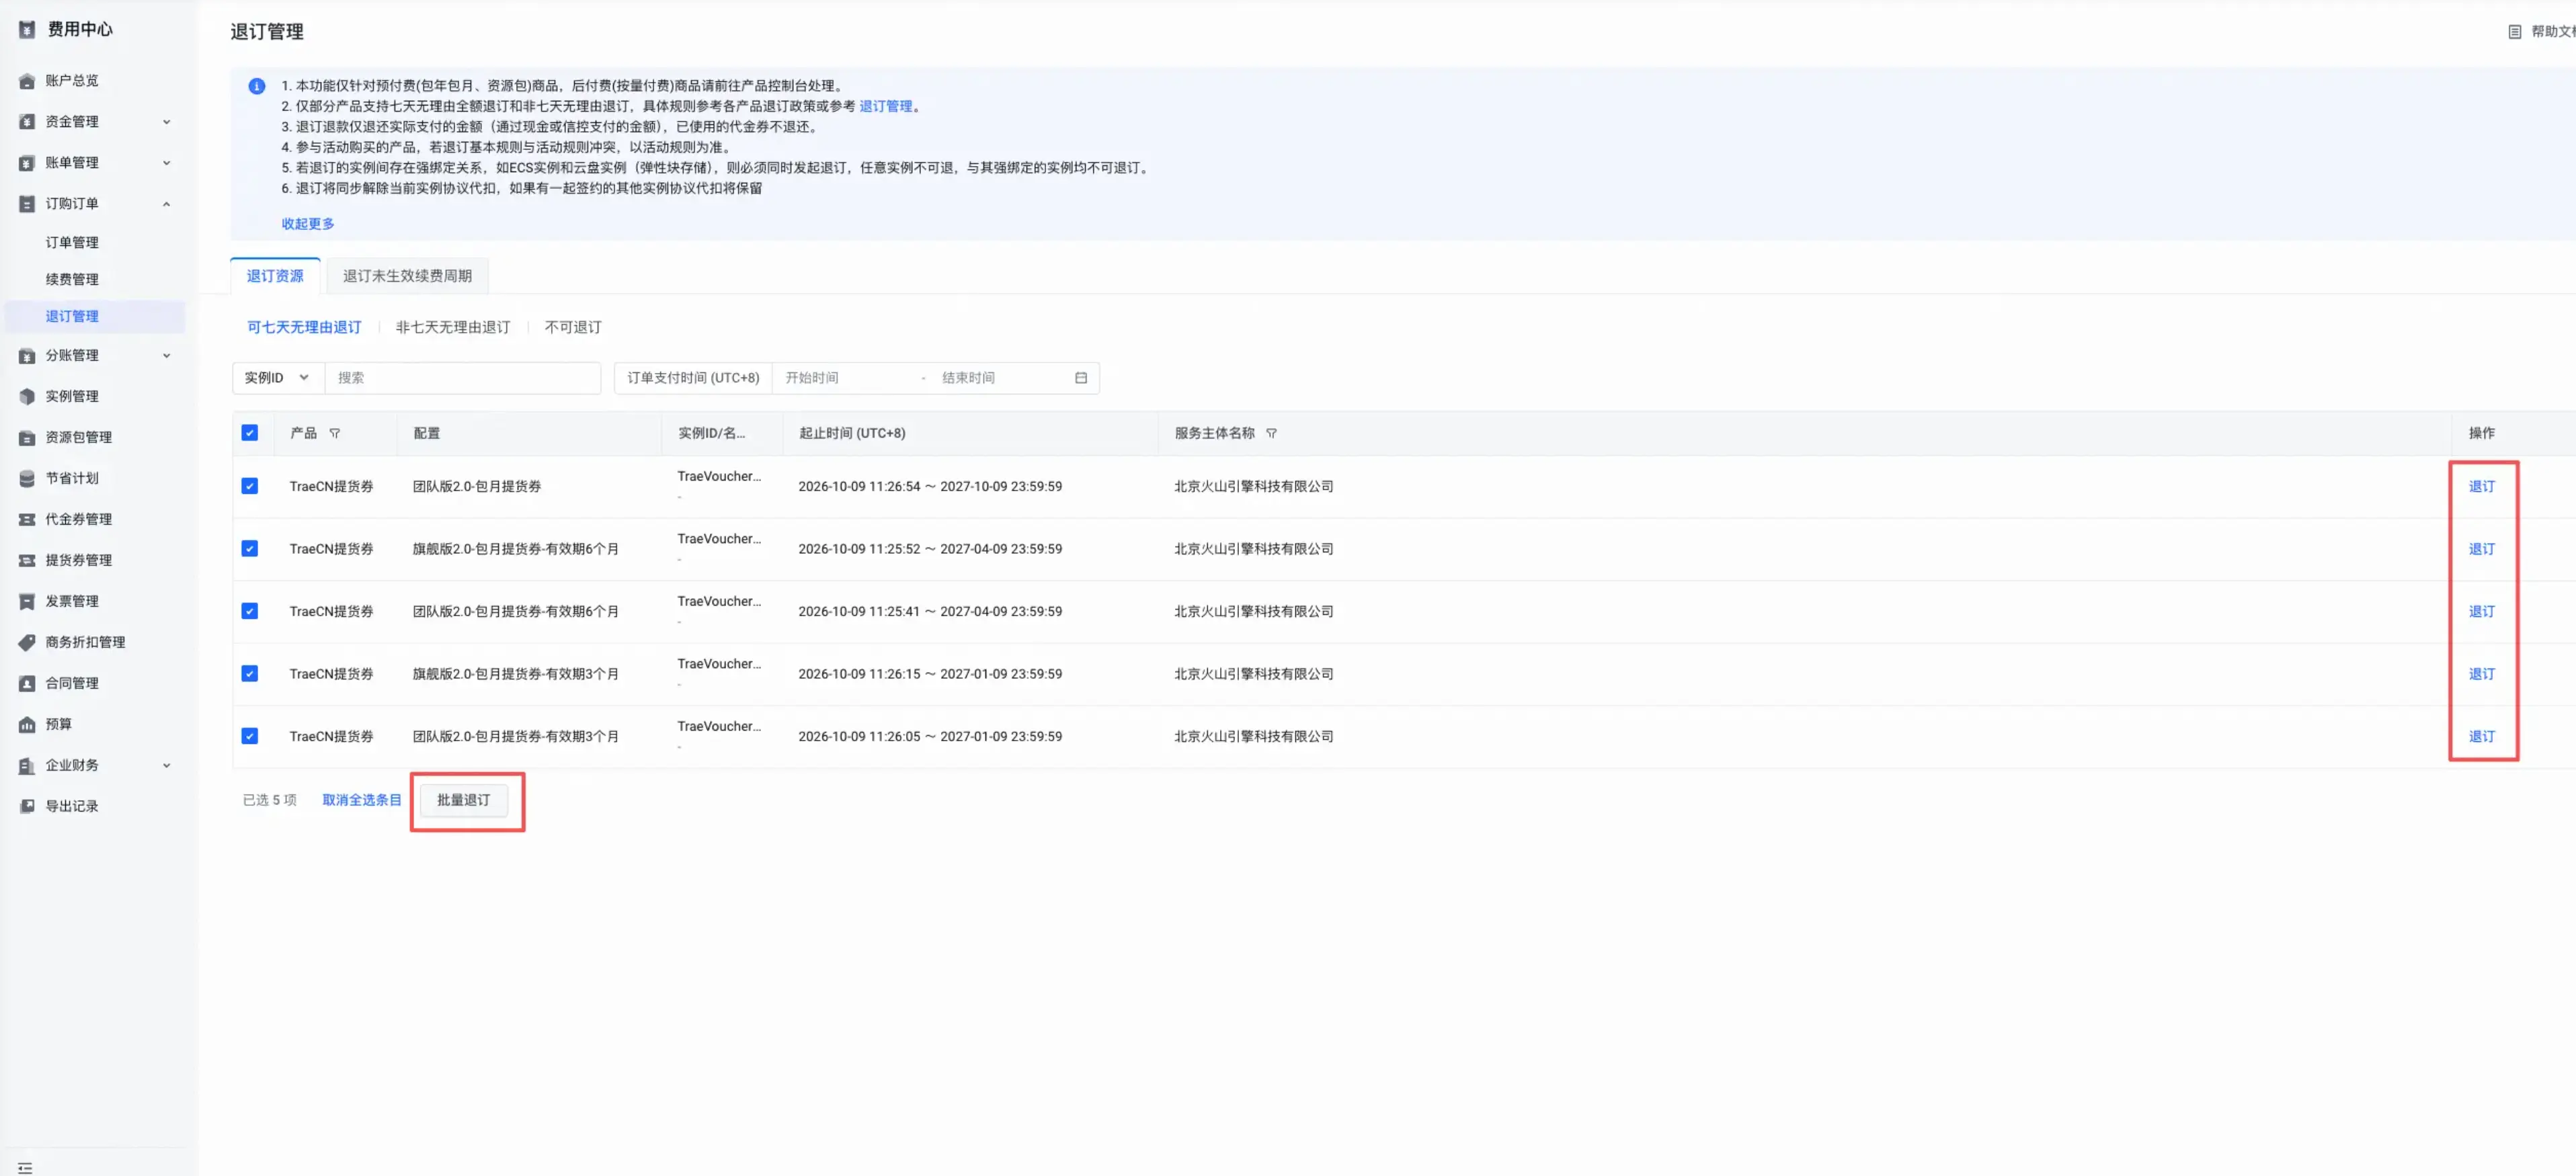
Task: Open 订单管理 in the sidebar
Action: tap(72, 243)
